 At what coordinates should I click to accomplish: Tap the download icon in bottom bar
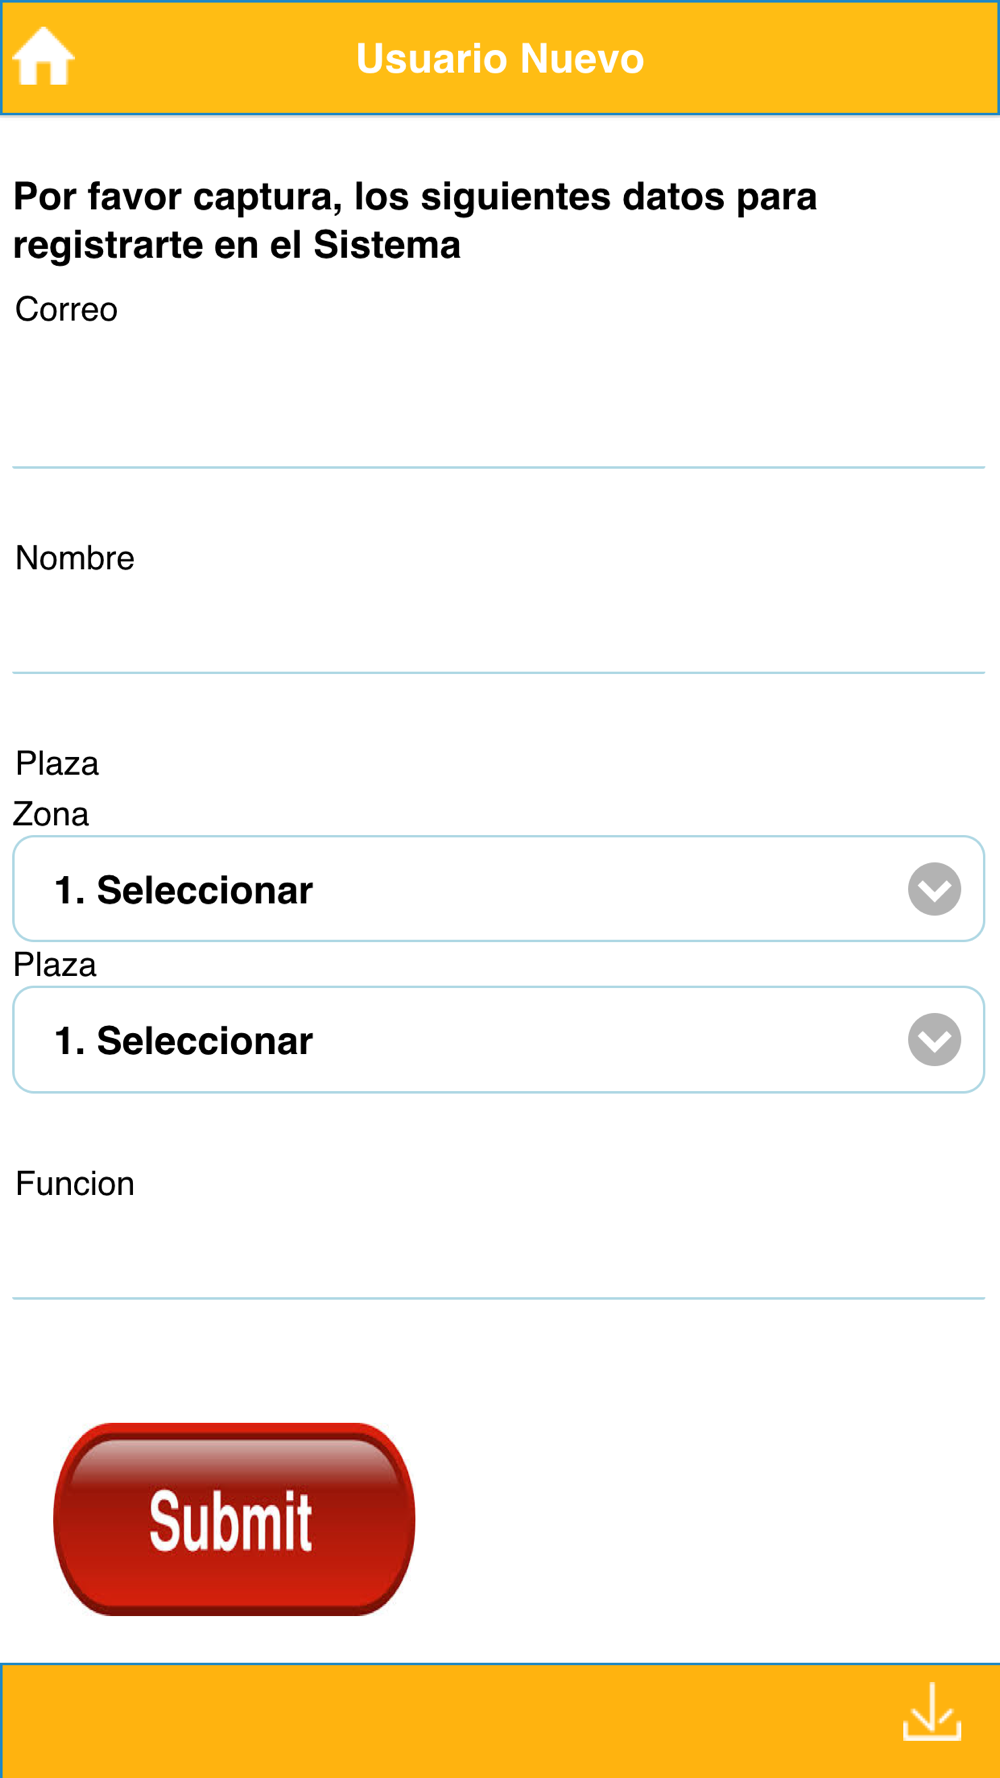(x=932, y=1712)
